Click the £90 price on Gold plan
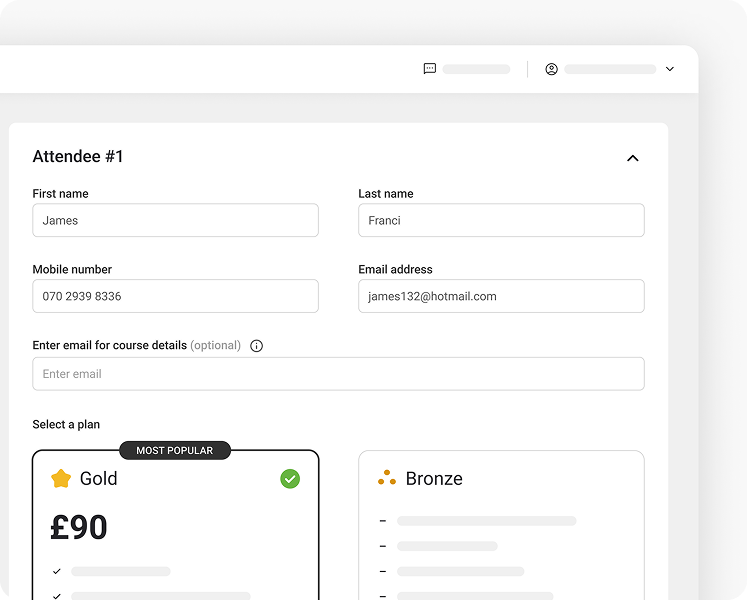Viewport: 747px width, 600px height. tap(79, 528)
